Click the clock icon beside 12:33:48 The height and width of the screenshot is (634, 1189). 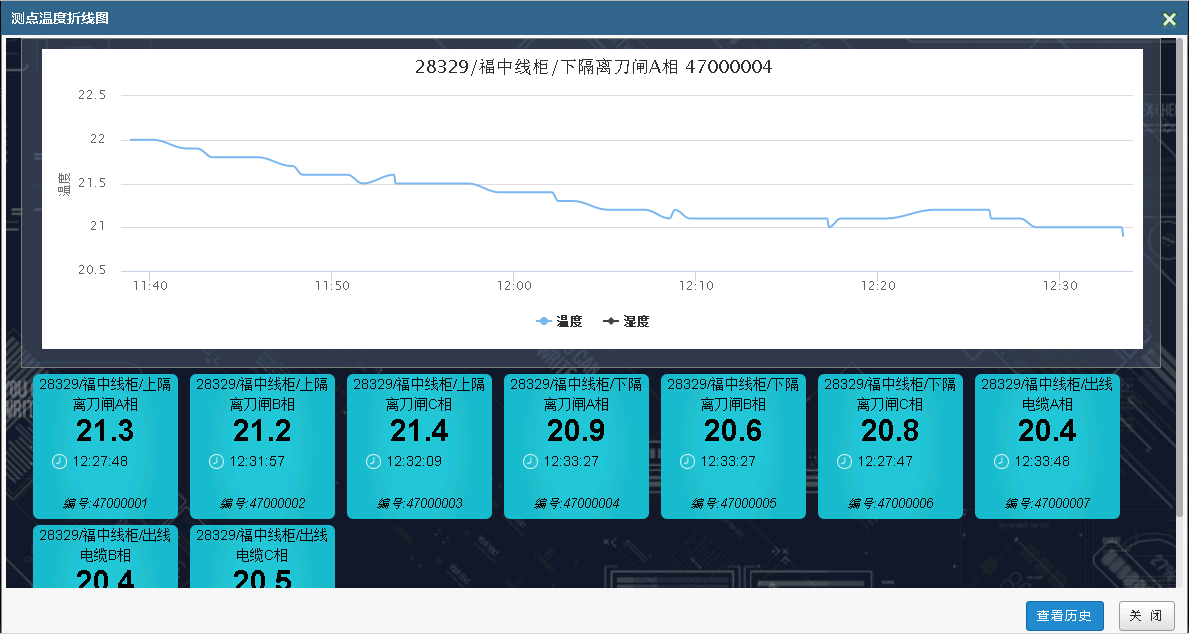click(1001, 461)
